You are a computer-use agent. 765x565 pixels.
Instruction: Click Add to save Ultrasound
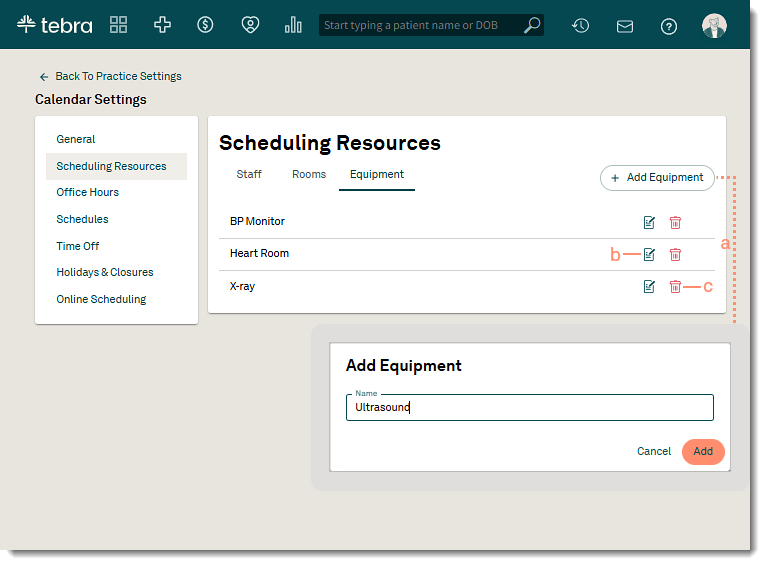pos(703,451)
